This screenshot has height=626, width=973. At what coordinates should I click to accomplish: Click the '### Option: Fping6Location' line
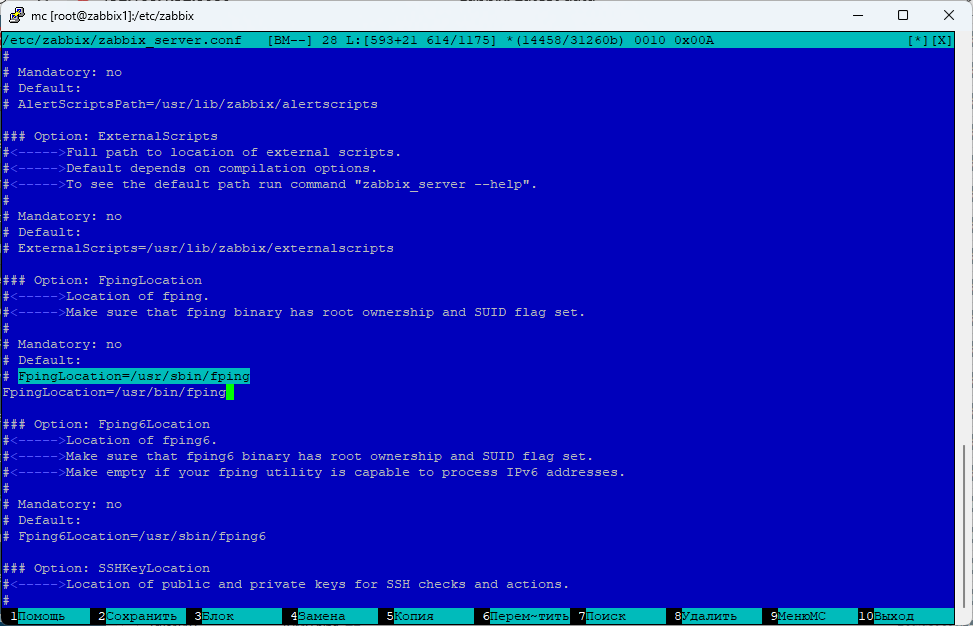106,424
